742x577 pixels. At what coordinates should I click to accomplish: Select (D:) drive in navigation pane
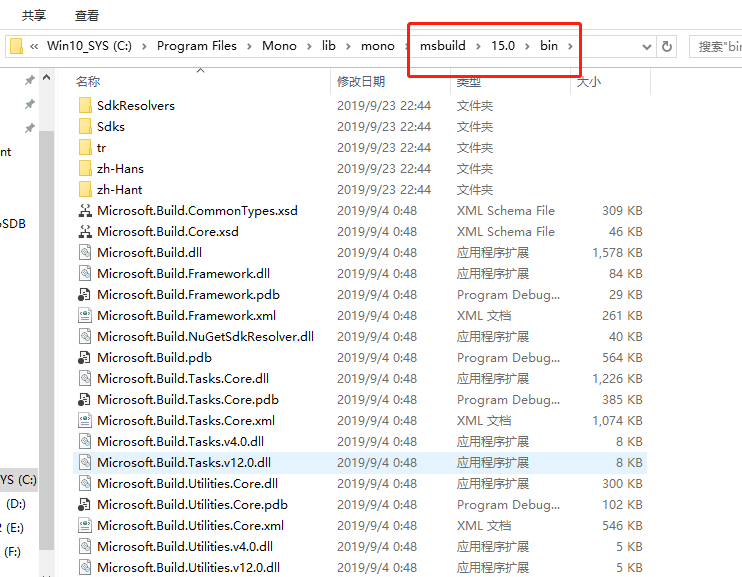(16, 504)
